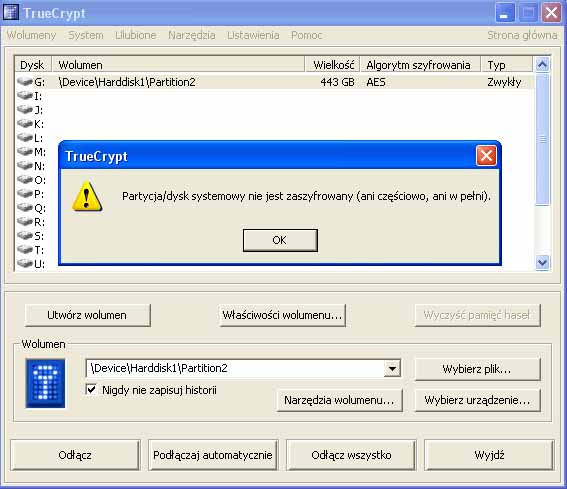The height and width of the screenshot is (489, 567).
Task: Select drive J: icon in list
Action: 25,109
